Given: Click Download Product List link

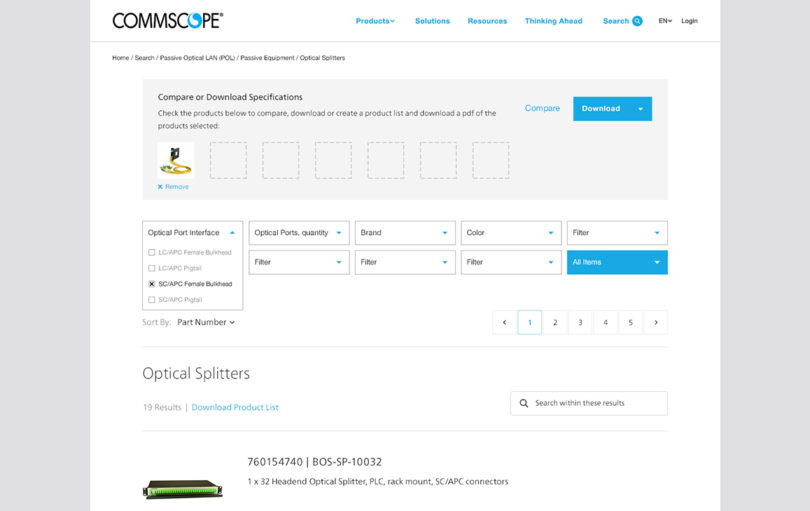Looking at the screenshot, I should click(x=235, y=407).
